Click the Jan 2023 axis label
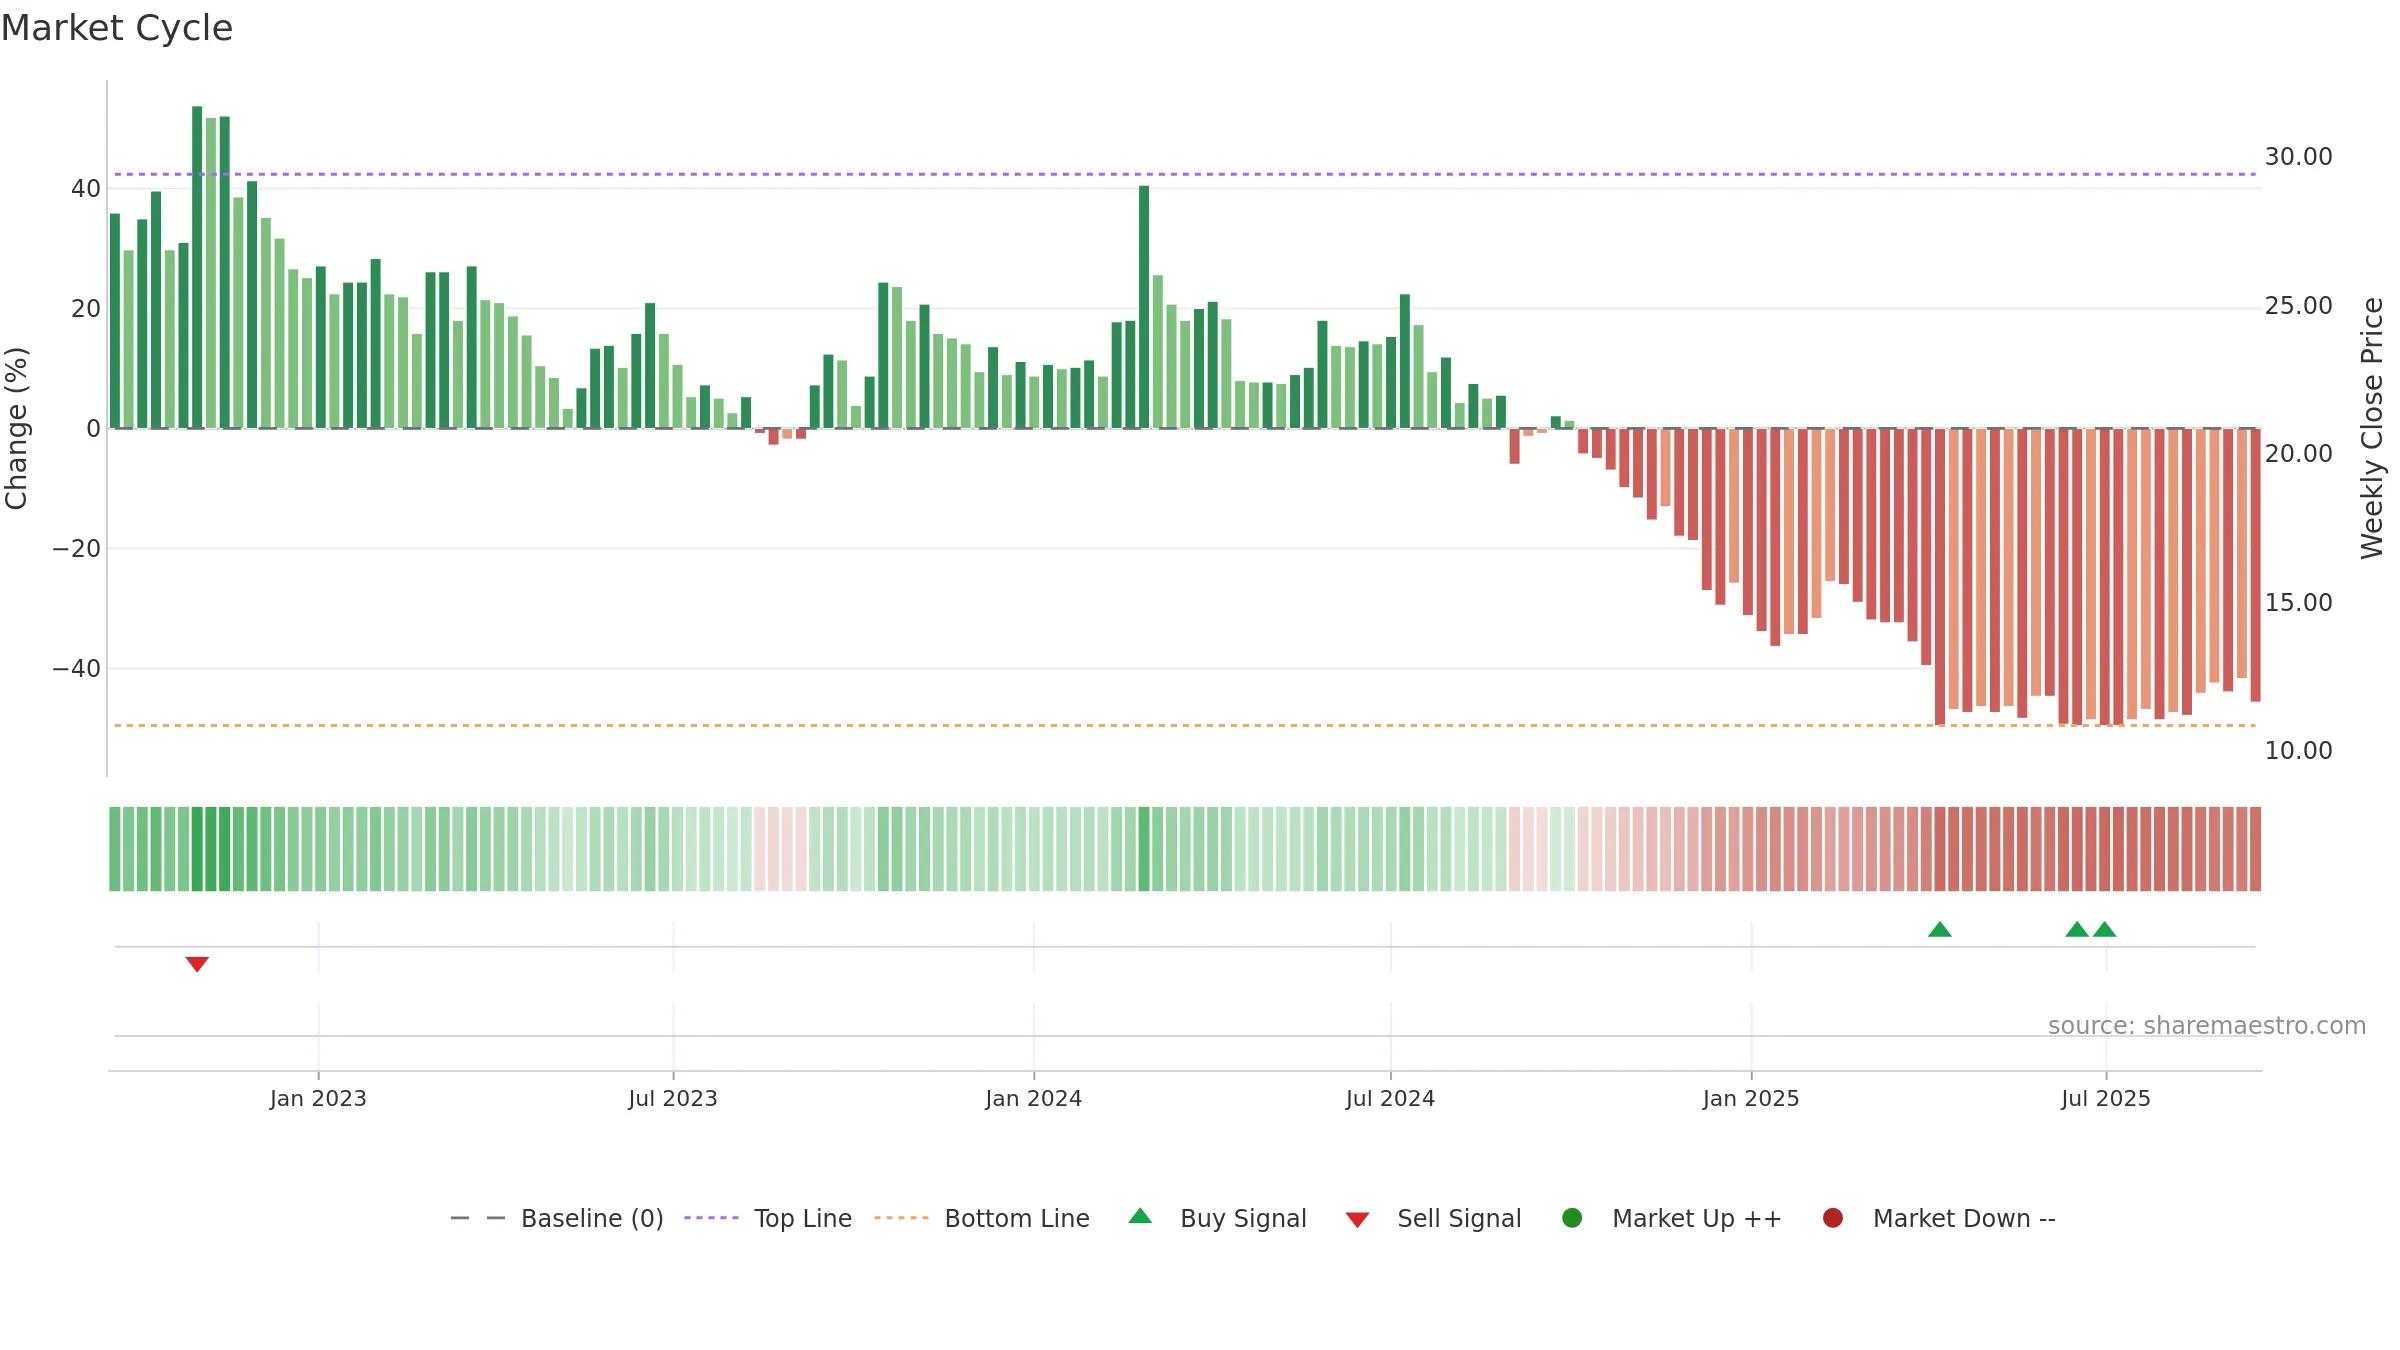Screen dimensions: 2400x1350 pyautogui.click(x=318, y=1098)
